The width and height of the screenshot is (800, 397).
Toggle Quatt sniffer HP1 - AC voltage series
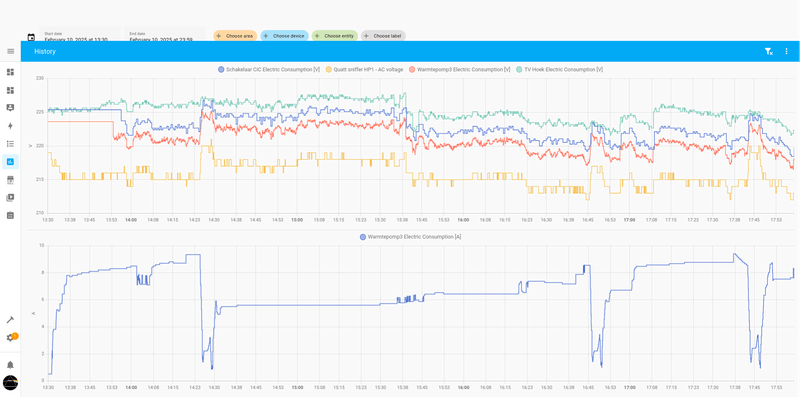[364, 69]
